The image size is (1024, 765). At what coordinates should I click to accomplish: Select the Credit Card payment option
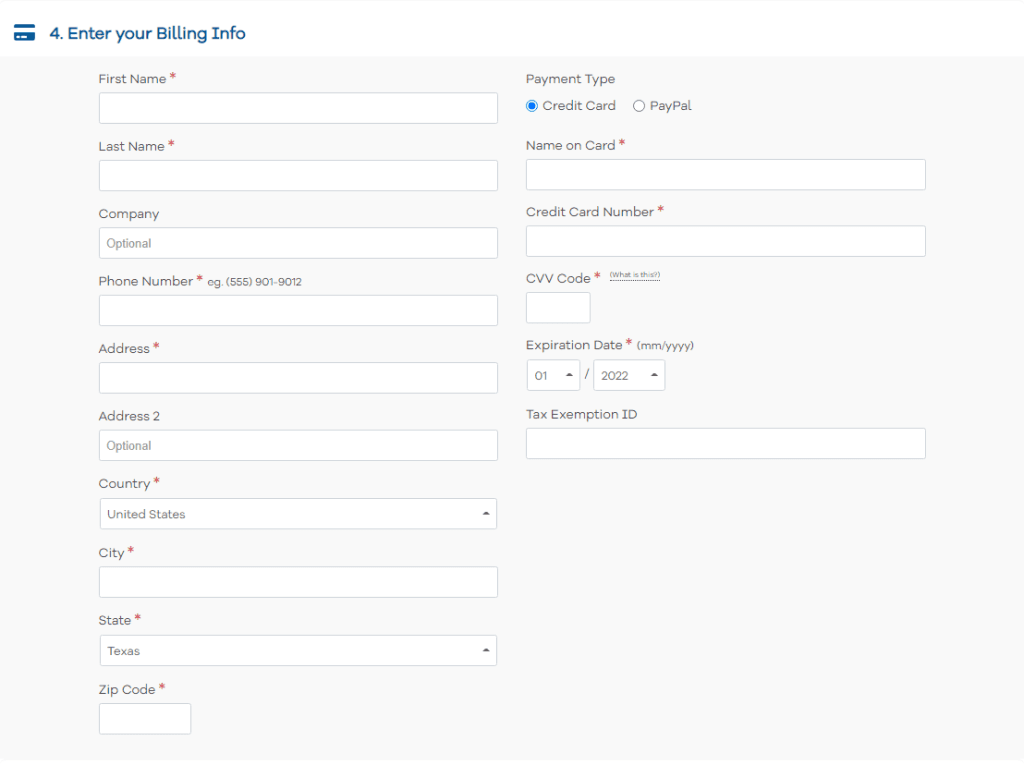click(x=531, y=105)
